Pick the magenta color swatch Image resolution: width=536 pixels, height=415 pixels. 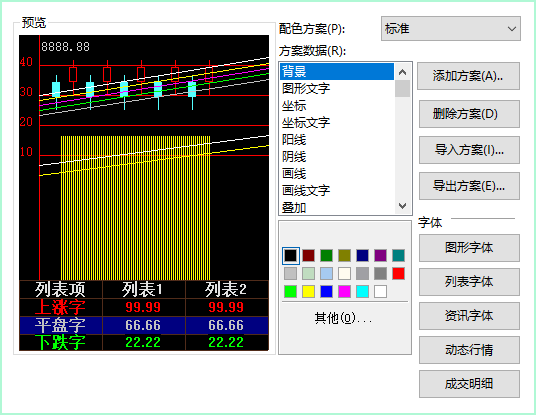(345, 292)
